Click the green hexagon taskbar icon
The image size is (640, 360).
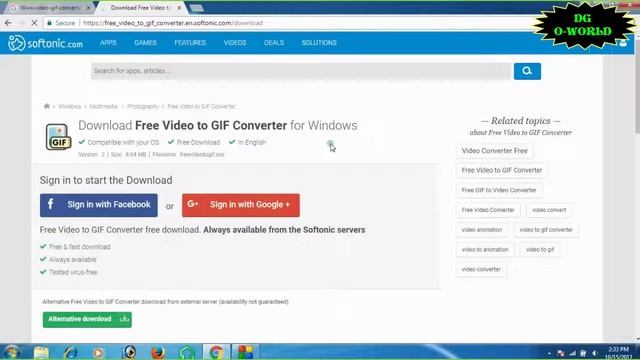point(187,352)
